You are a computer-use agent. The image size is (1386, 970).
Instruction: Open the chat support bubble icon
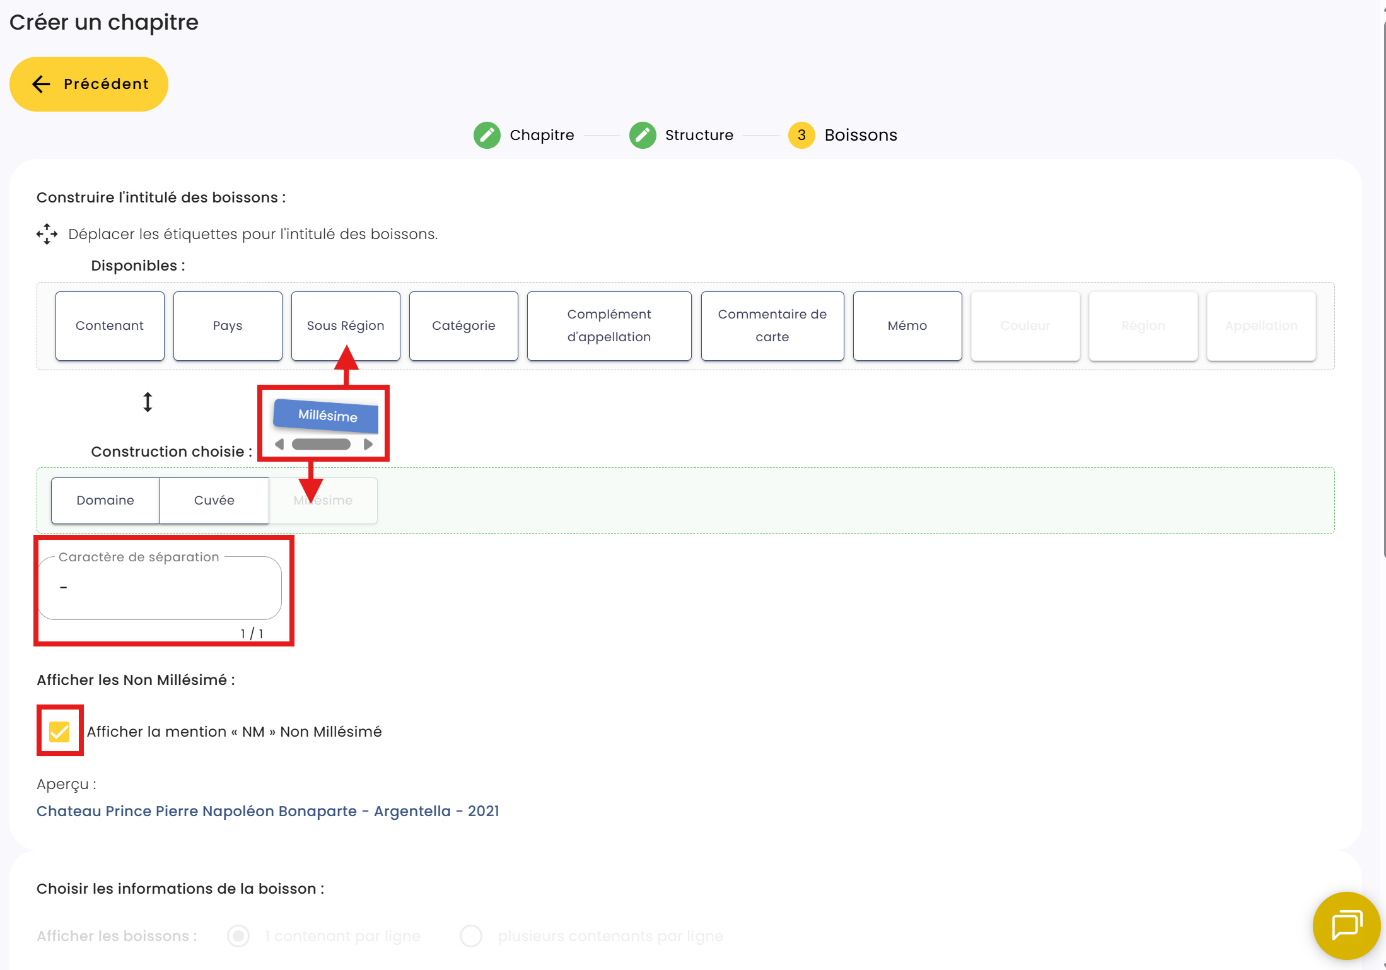[x=1346, y=926]
